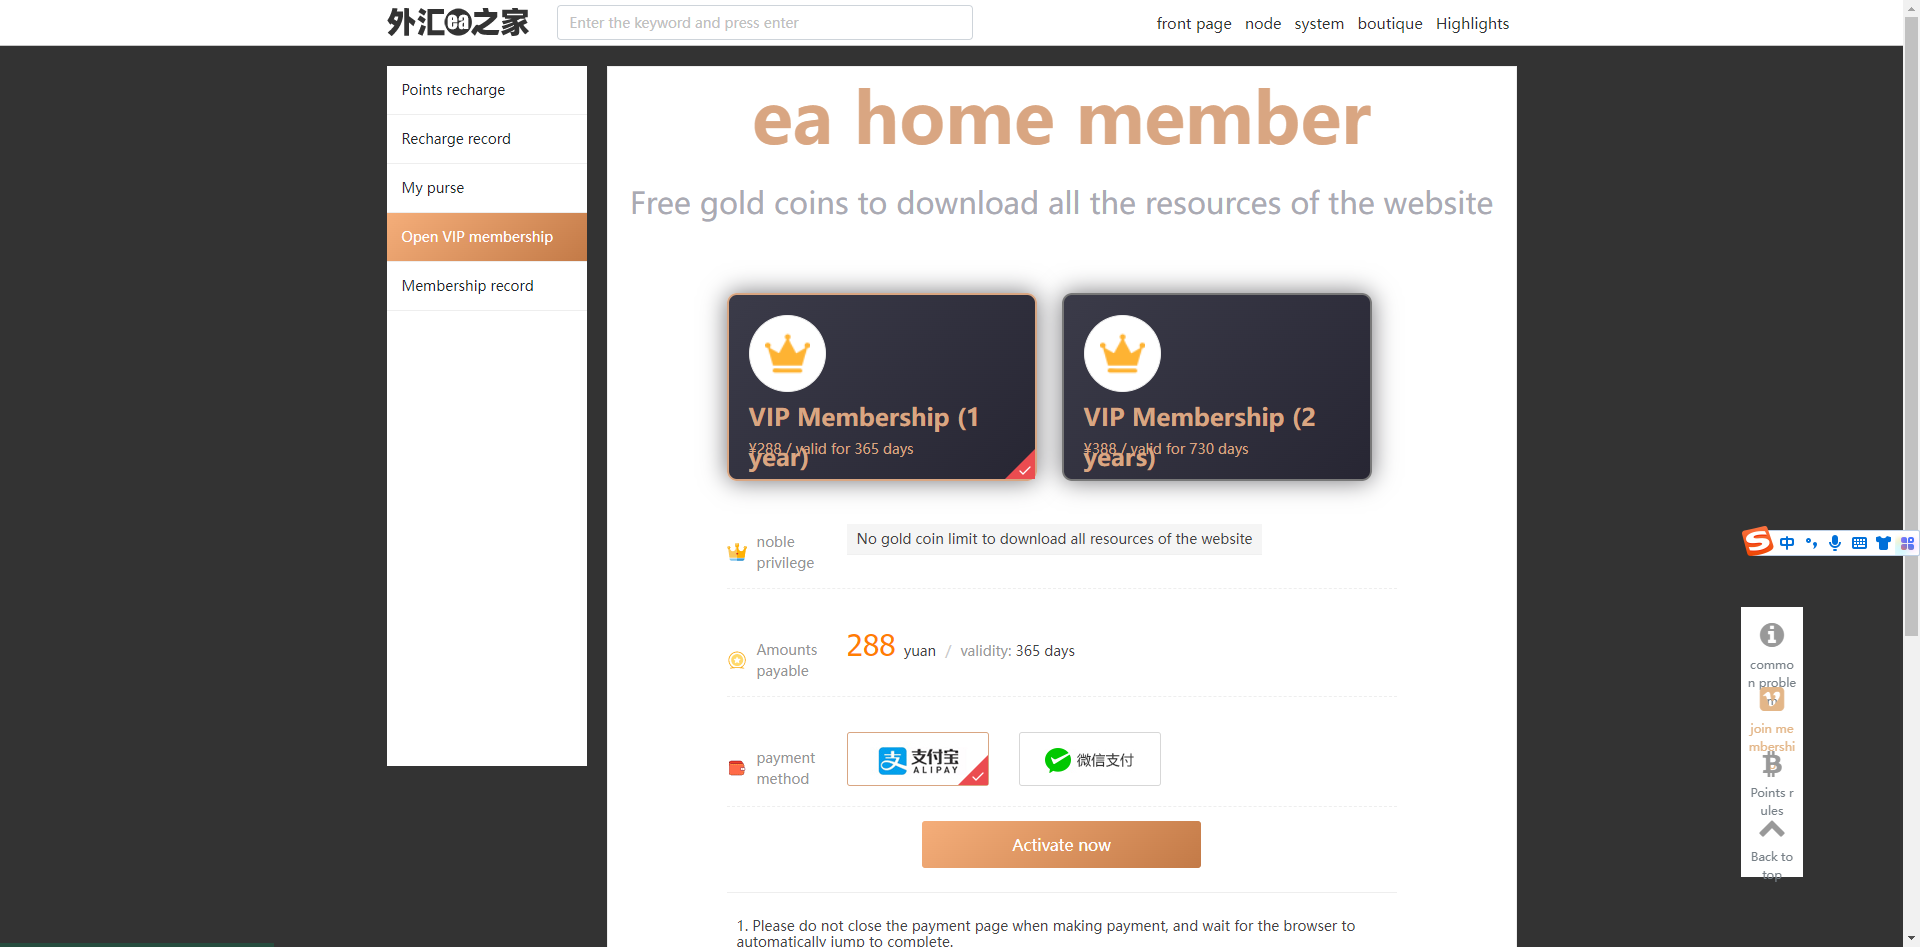Open the Sogou skin shirt icon
Screen dimensions: 1920x947
[1883, 543]
